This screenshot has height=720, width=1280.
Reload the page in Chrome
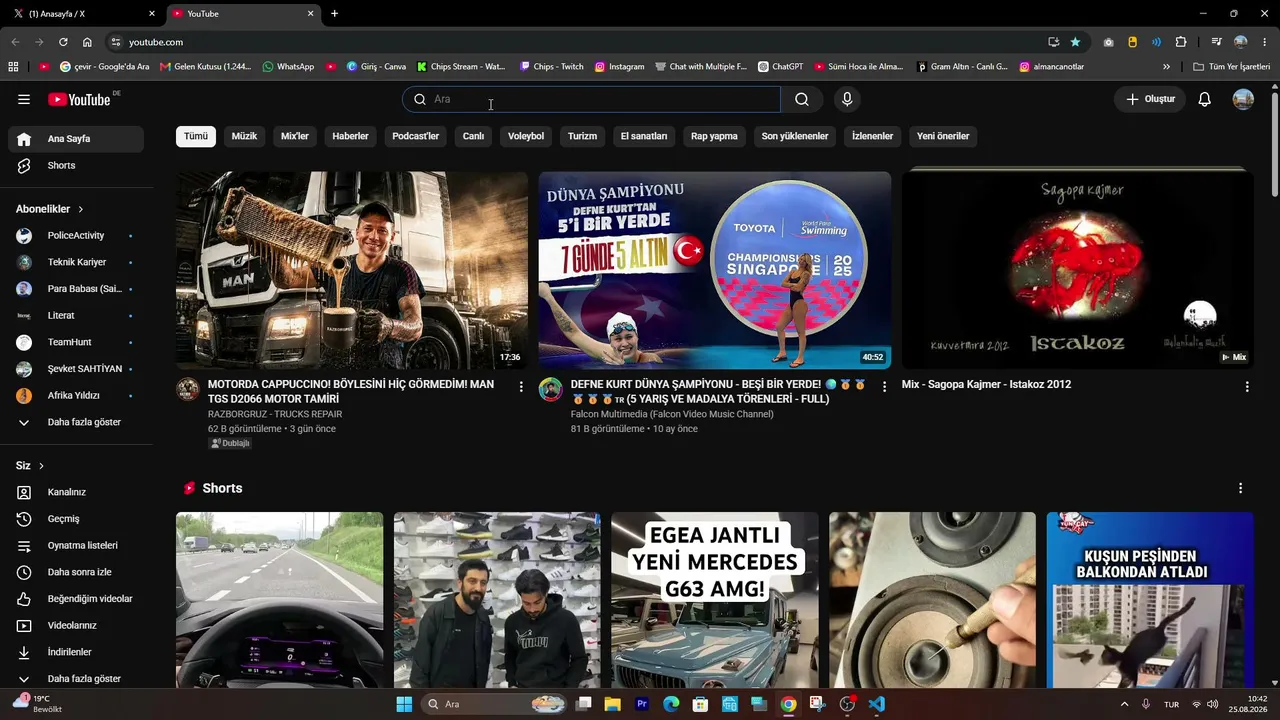point(63,42)
